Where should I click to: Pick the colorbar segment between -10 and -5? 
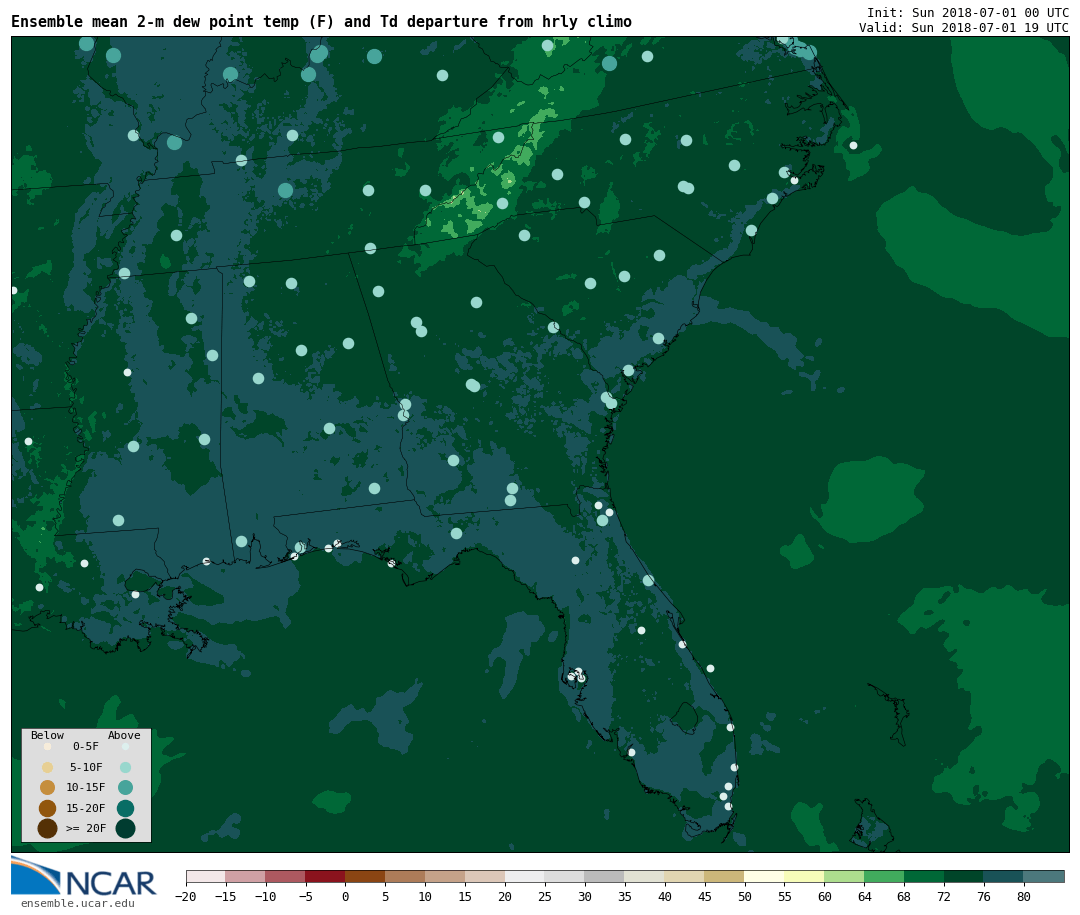click(285, 876)
